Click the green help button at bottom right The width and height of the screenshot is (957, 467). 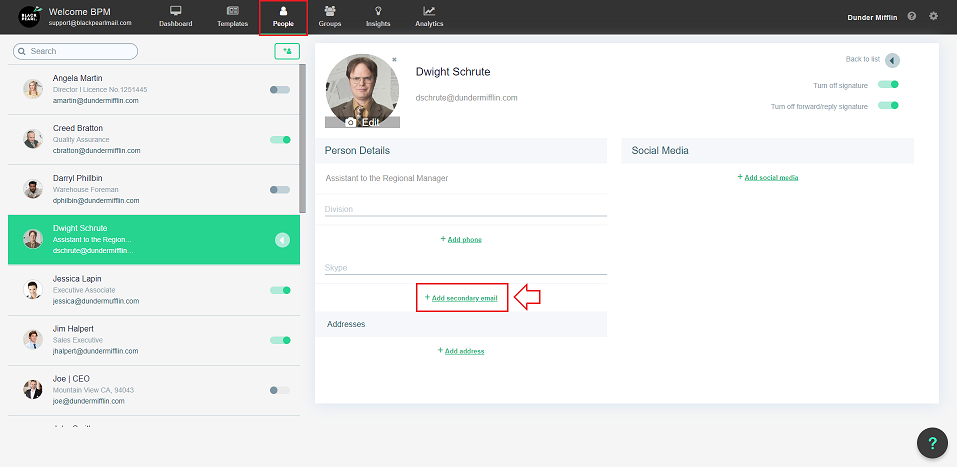point(932,443)
